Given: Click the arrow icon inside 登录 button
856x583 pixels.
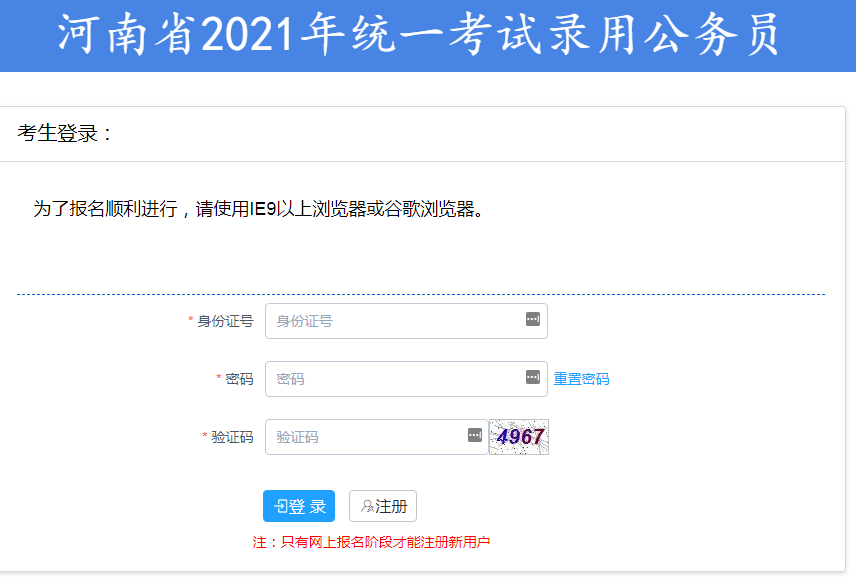Looking at the screenshot, I should pyautogui.click(x=281, y=507).
